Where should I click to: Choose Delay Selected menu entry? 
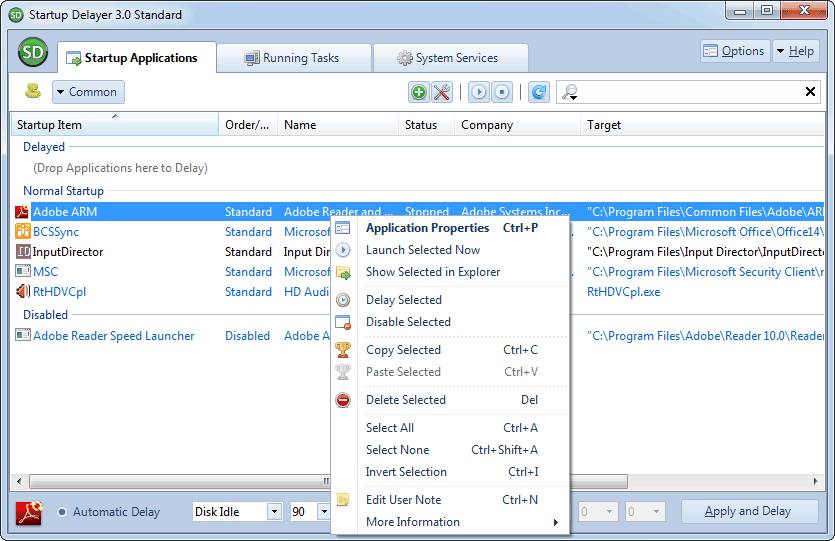452,300
